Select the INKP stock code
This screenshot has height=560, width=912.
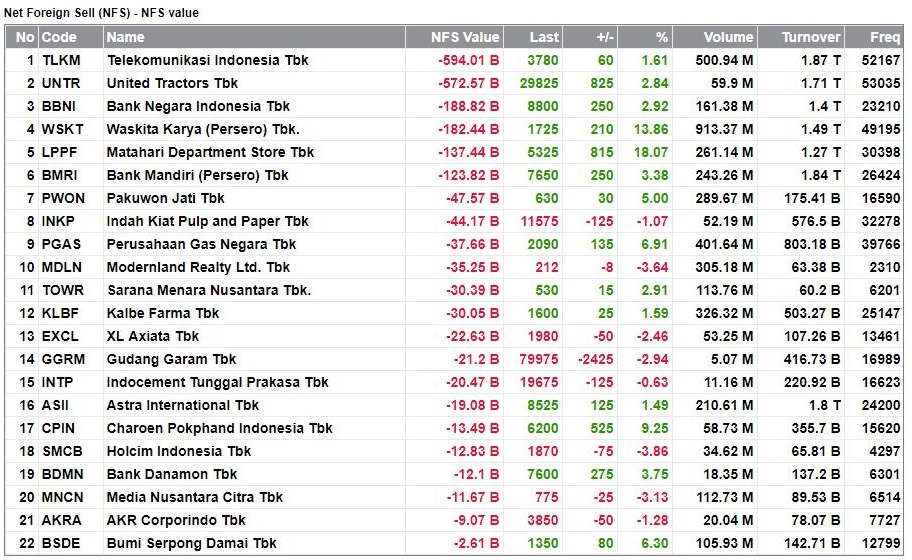click(x=58, y=222)
